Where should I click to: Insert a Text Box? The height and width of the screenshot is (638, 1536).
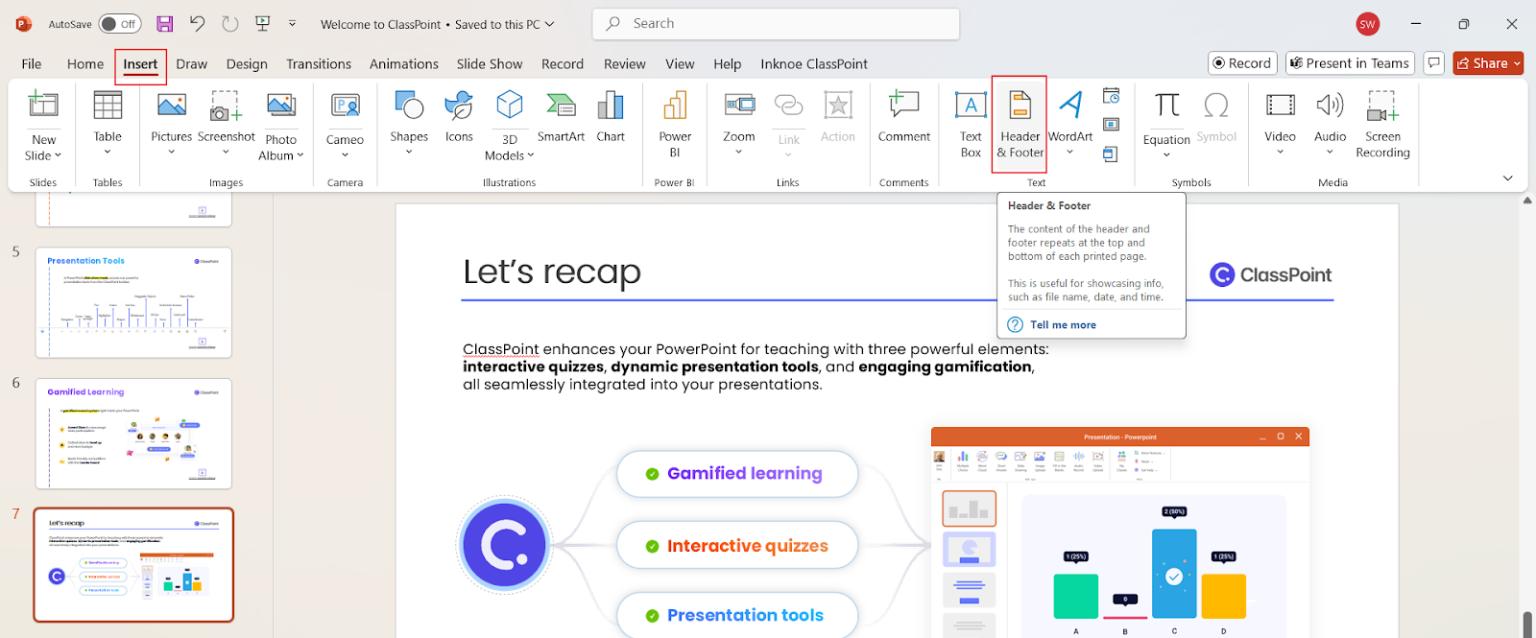(x=969, y=122)
